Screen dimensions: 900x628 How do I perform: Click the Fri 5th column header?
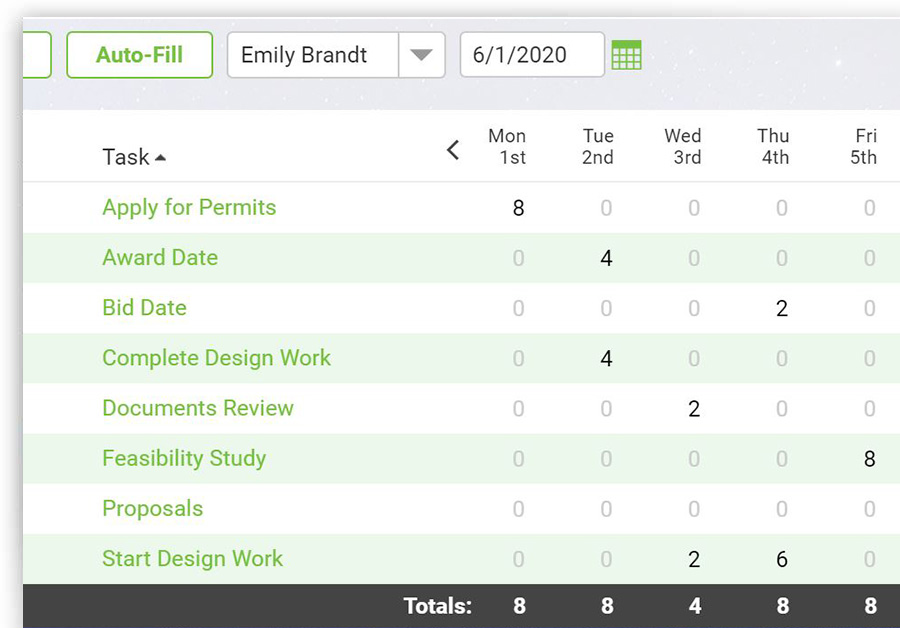point(863,146)
